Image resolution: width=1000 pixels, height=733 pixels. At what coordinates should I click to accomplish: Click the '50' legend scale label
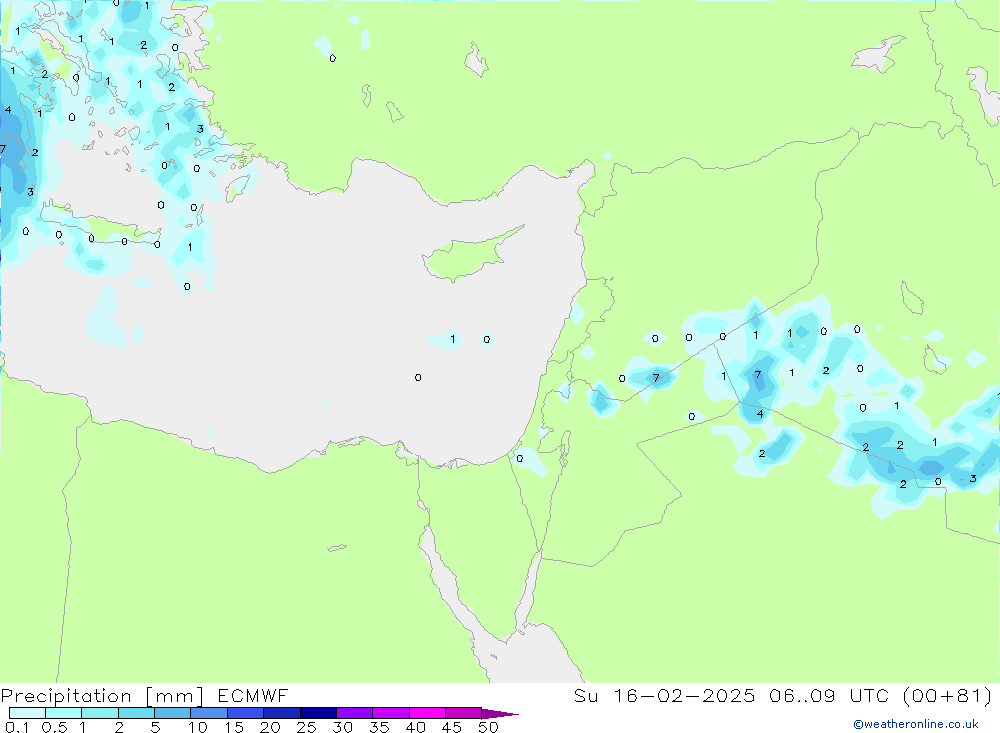[488, 727]
